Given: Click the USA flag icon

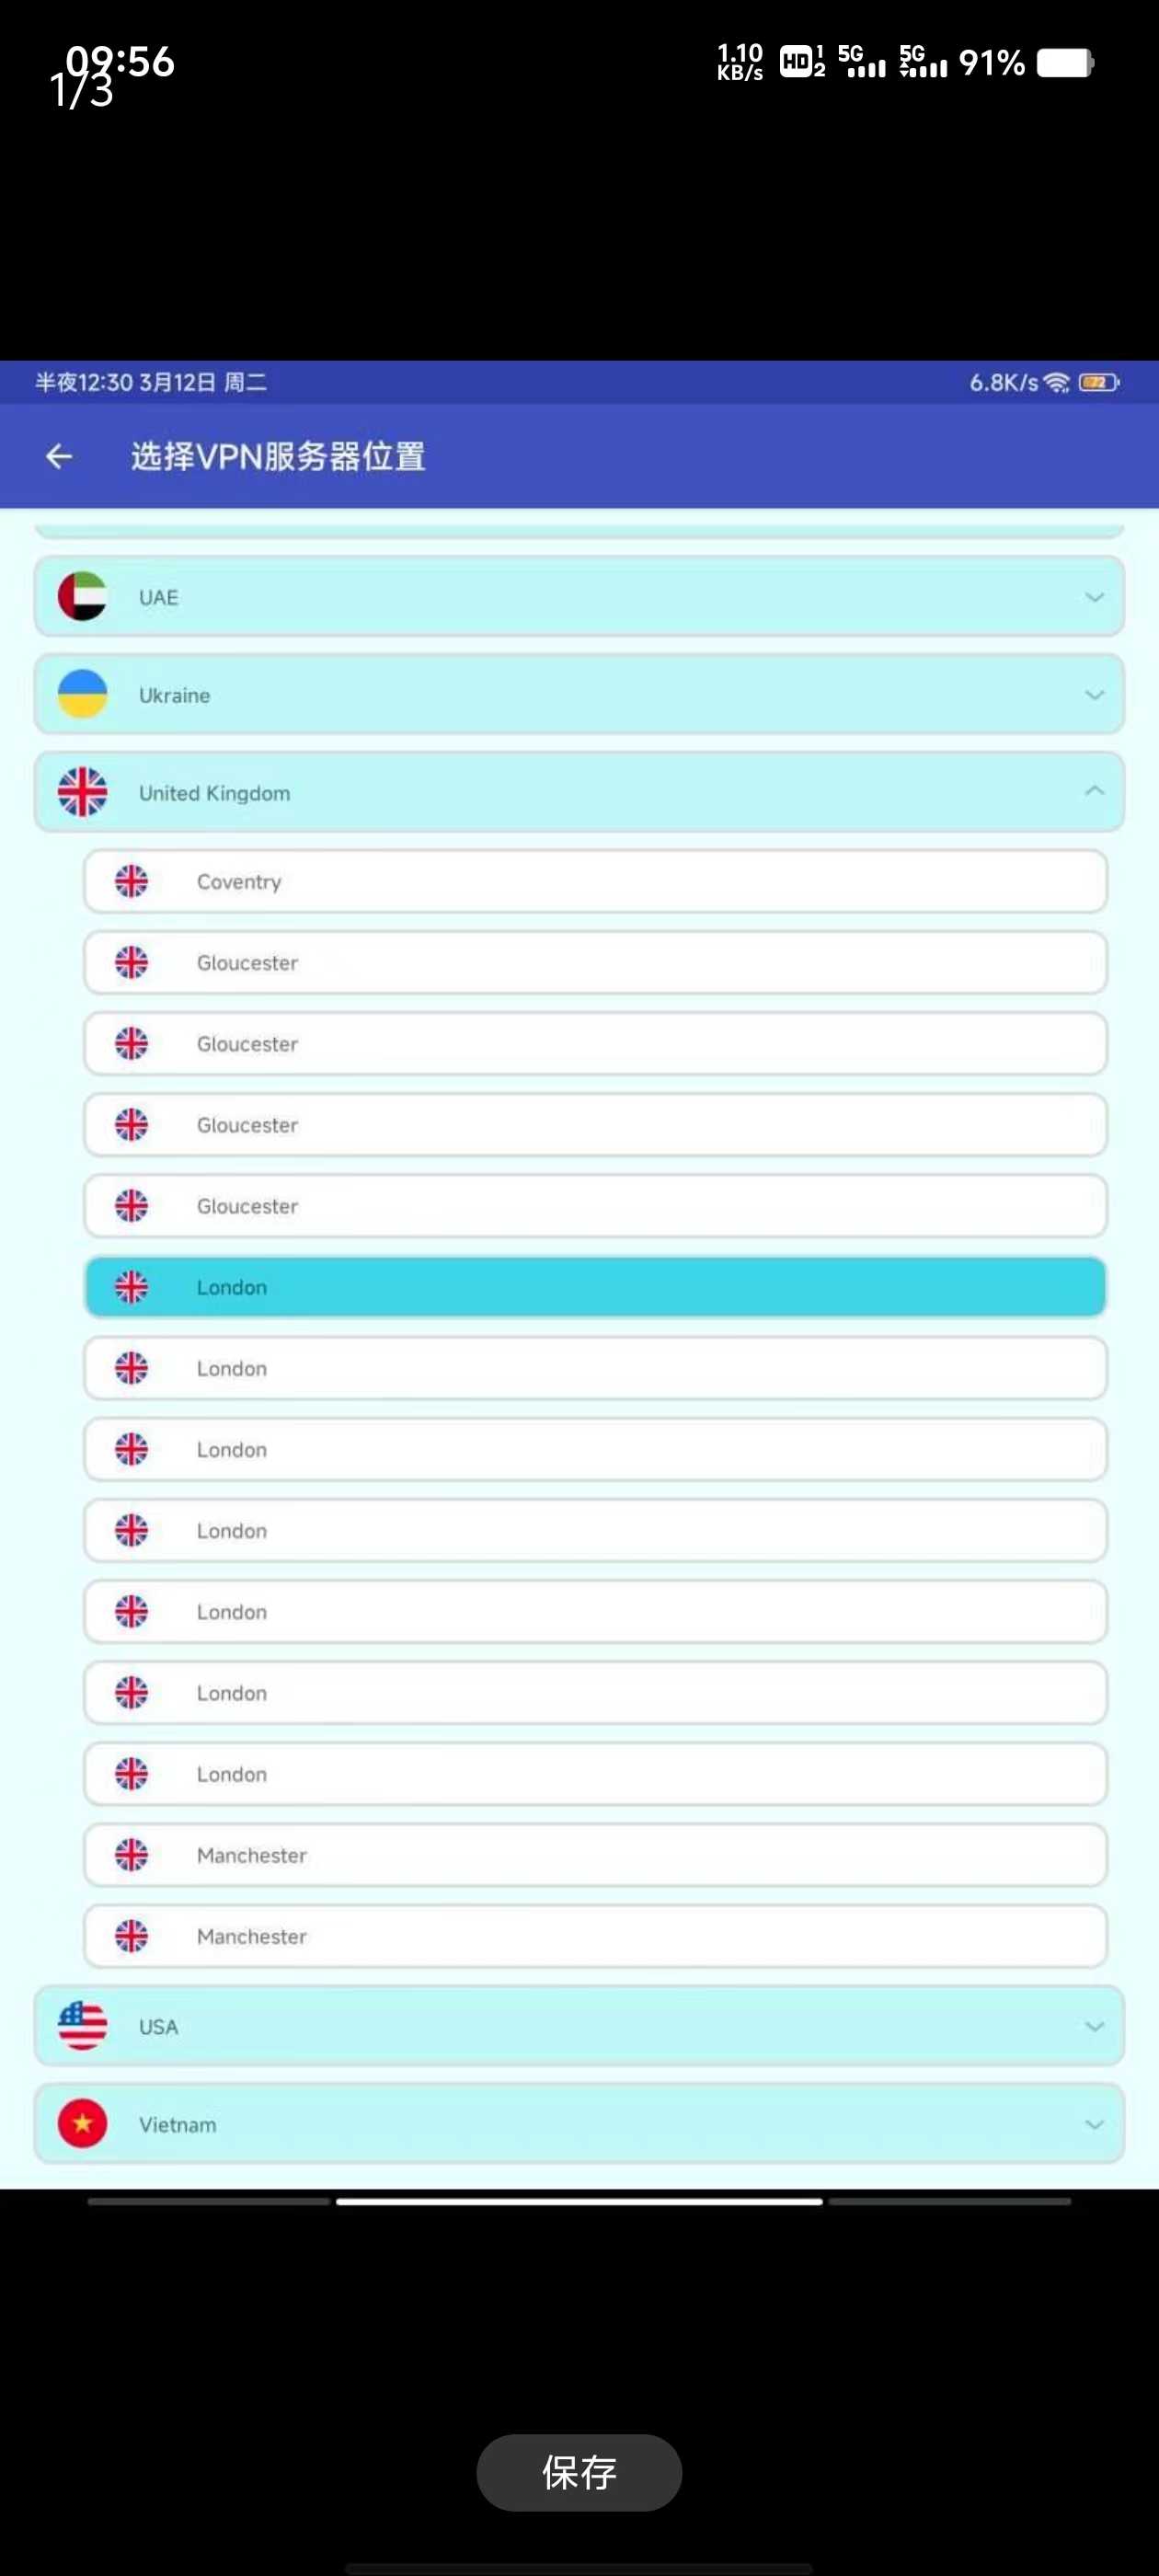Looking at the screenshot, I should (x=82, y=2026).
